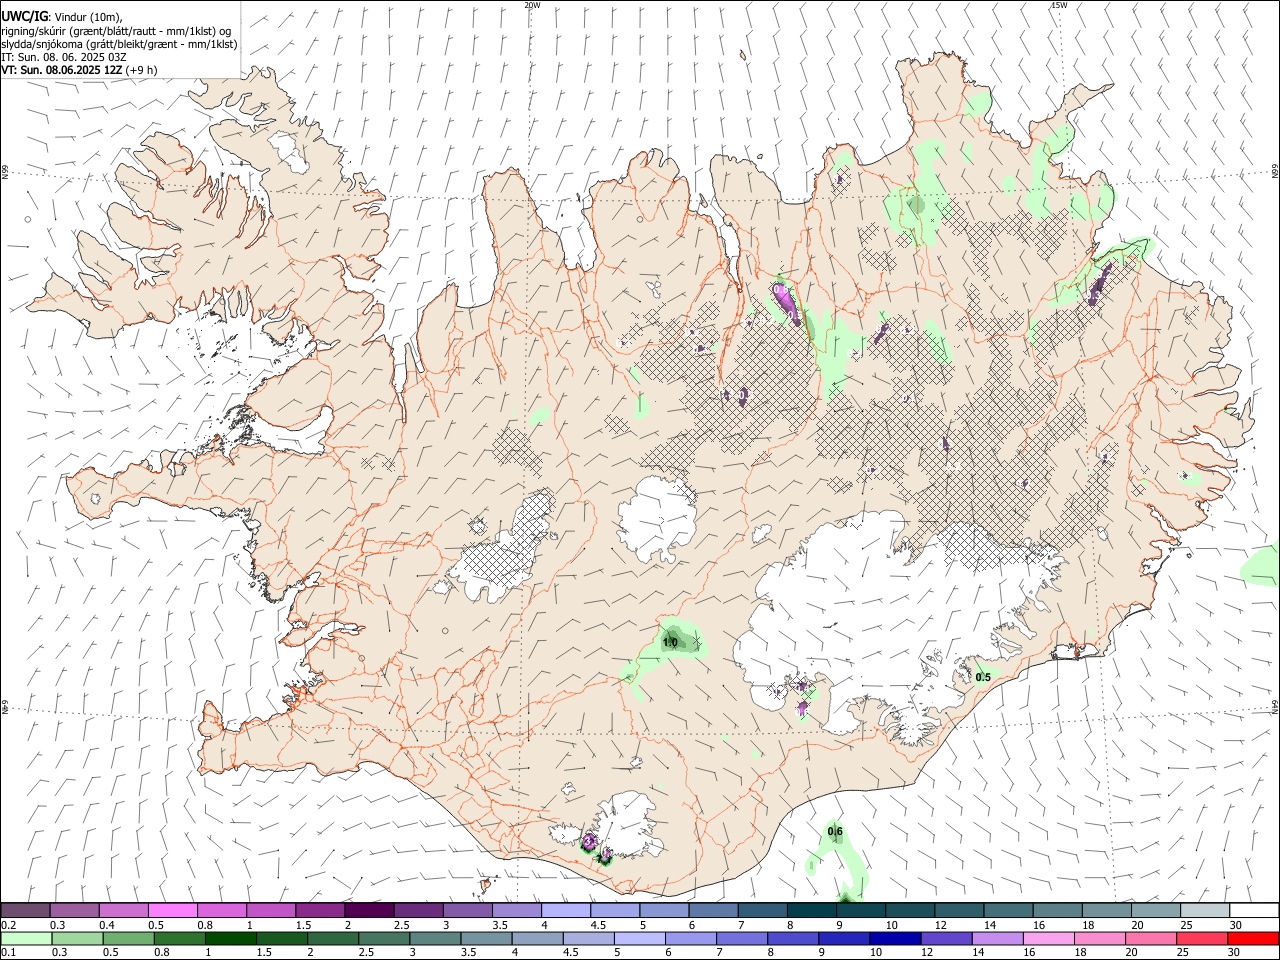Image resolution: width=1280 pixels, height=960 pixels.
Task: Click the "0.6" precipitation value offshore
Action: (x=835, y=832)
